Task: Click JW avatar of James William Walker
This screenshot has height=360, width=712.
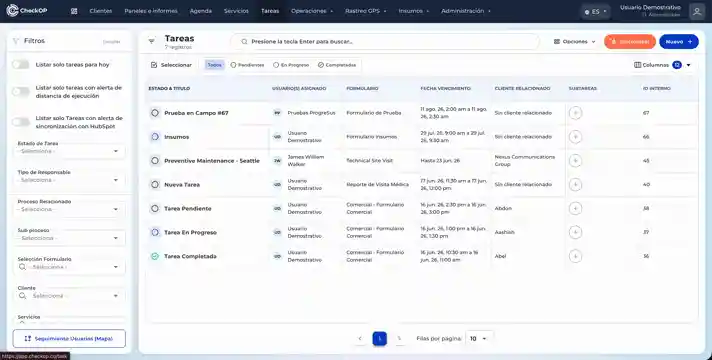Action: [277, 161]
